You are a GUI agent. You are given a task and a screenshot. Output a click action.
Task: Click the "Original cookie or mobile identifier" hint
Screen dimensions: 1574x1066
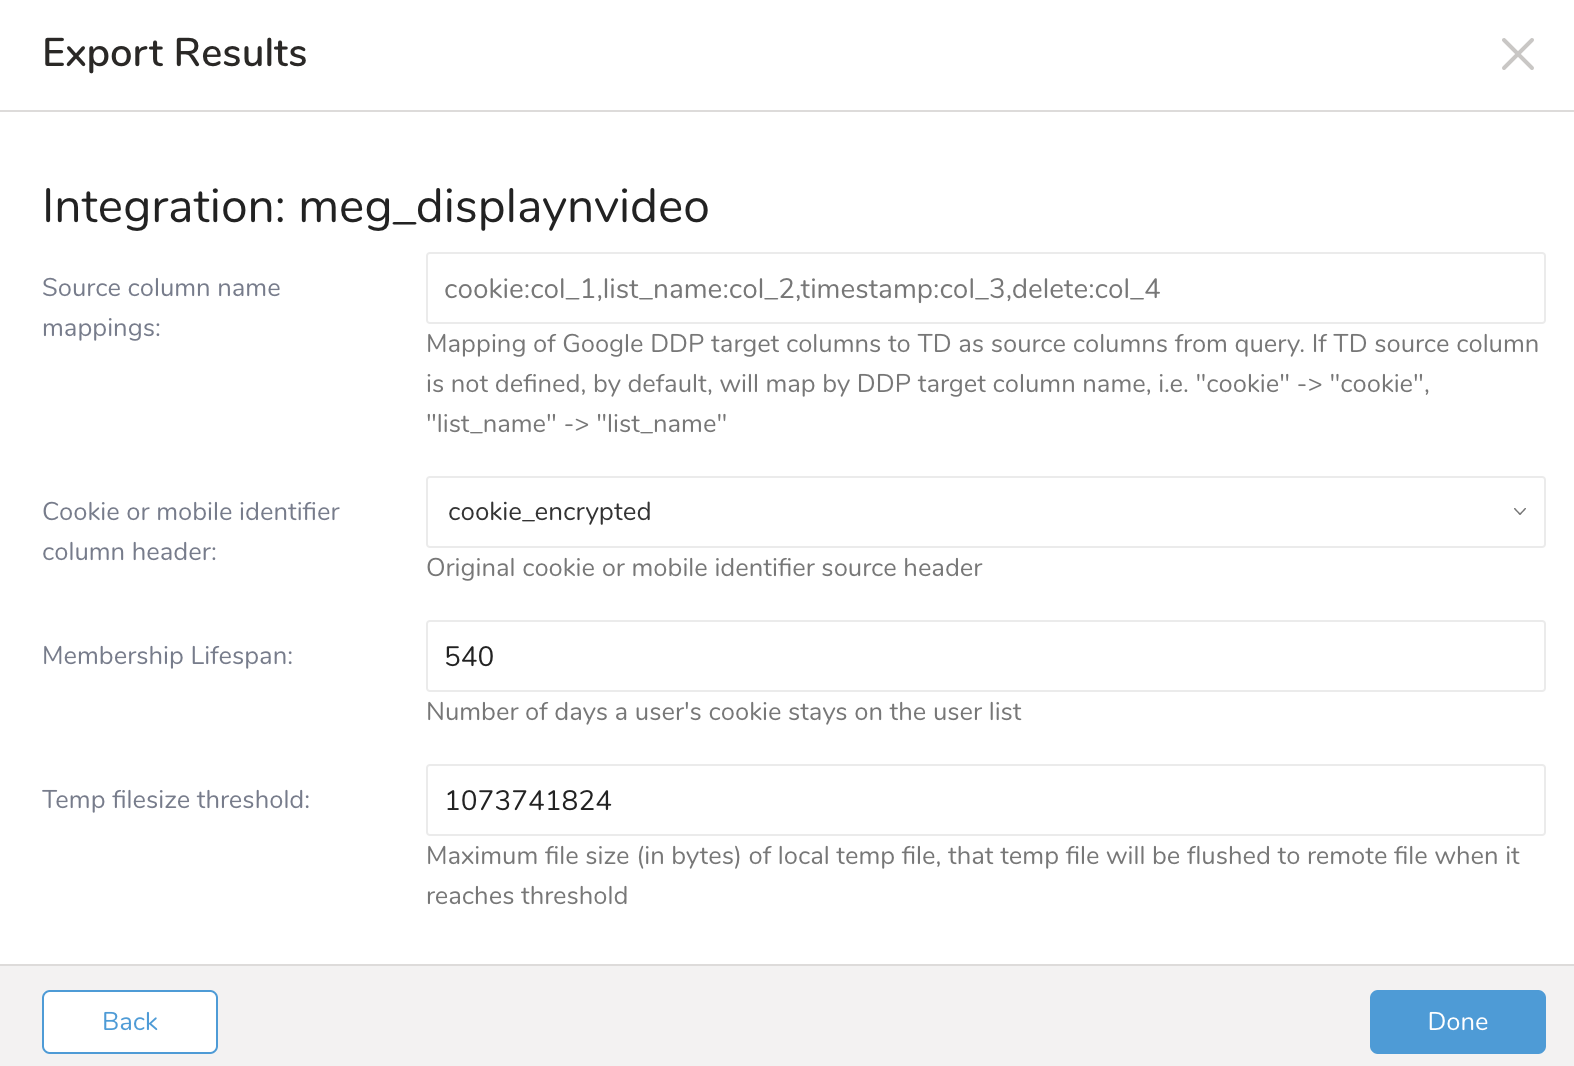(703, 568)
